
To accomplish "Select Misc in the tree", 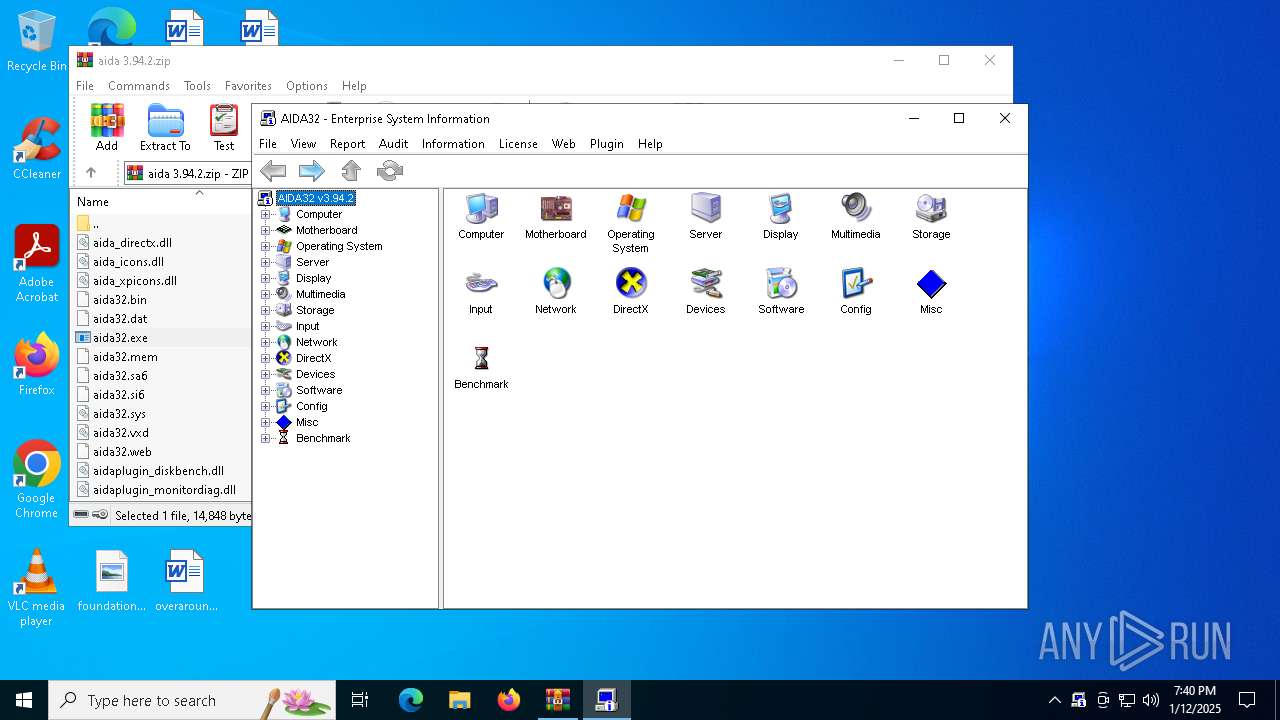I will click(x=307, y=422).
